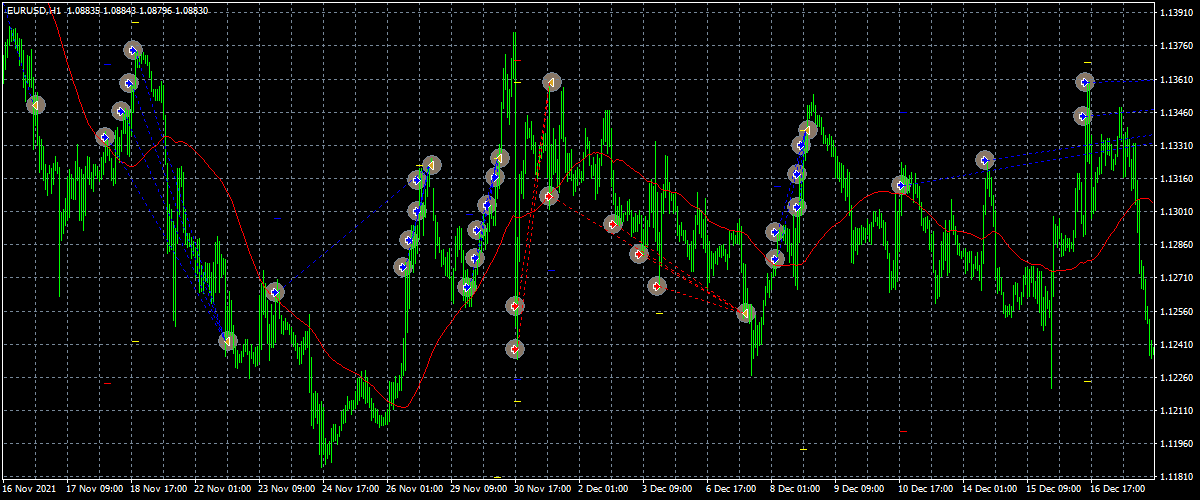Select the gold close marker above 6 Dec 17:00
Screen dimensions: 1200x500
point(745,314)
